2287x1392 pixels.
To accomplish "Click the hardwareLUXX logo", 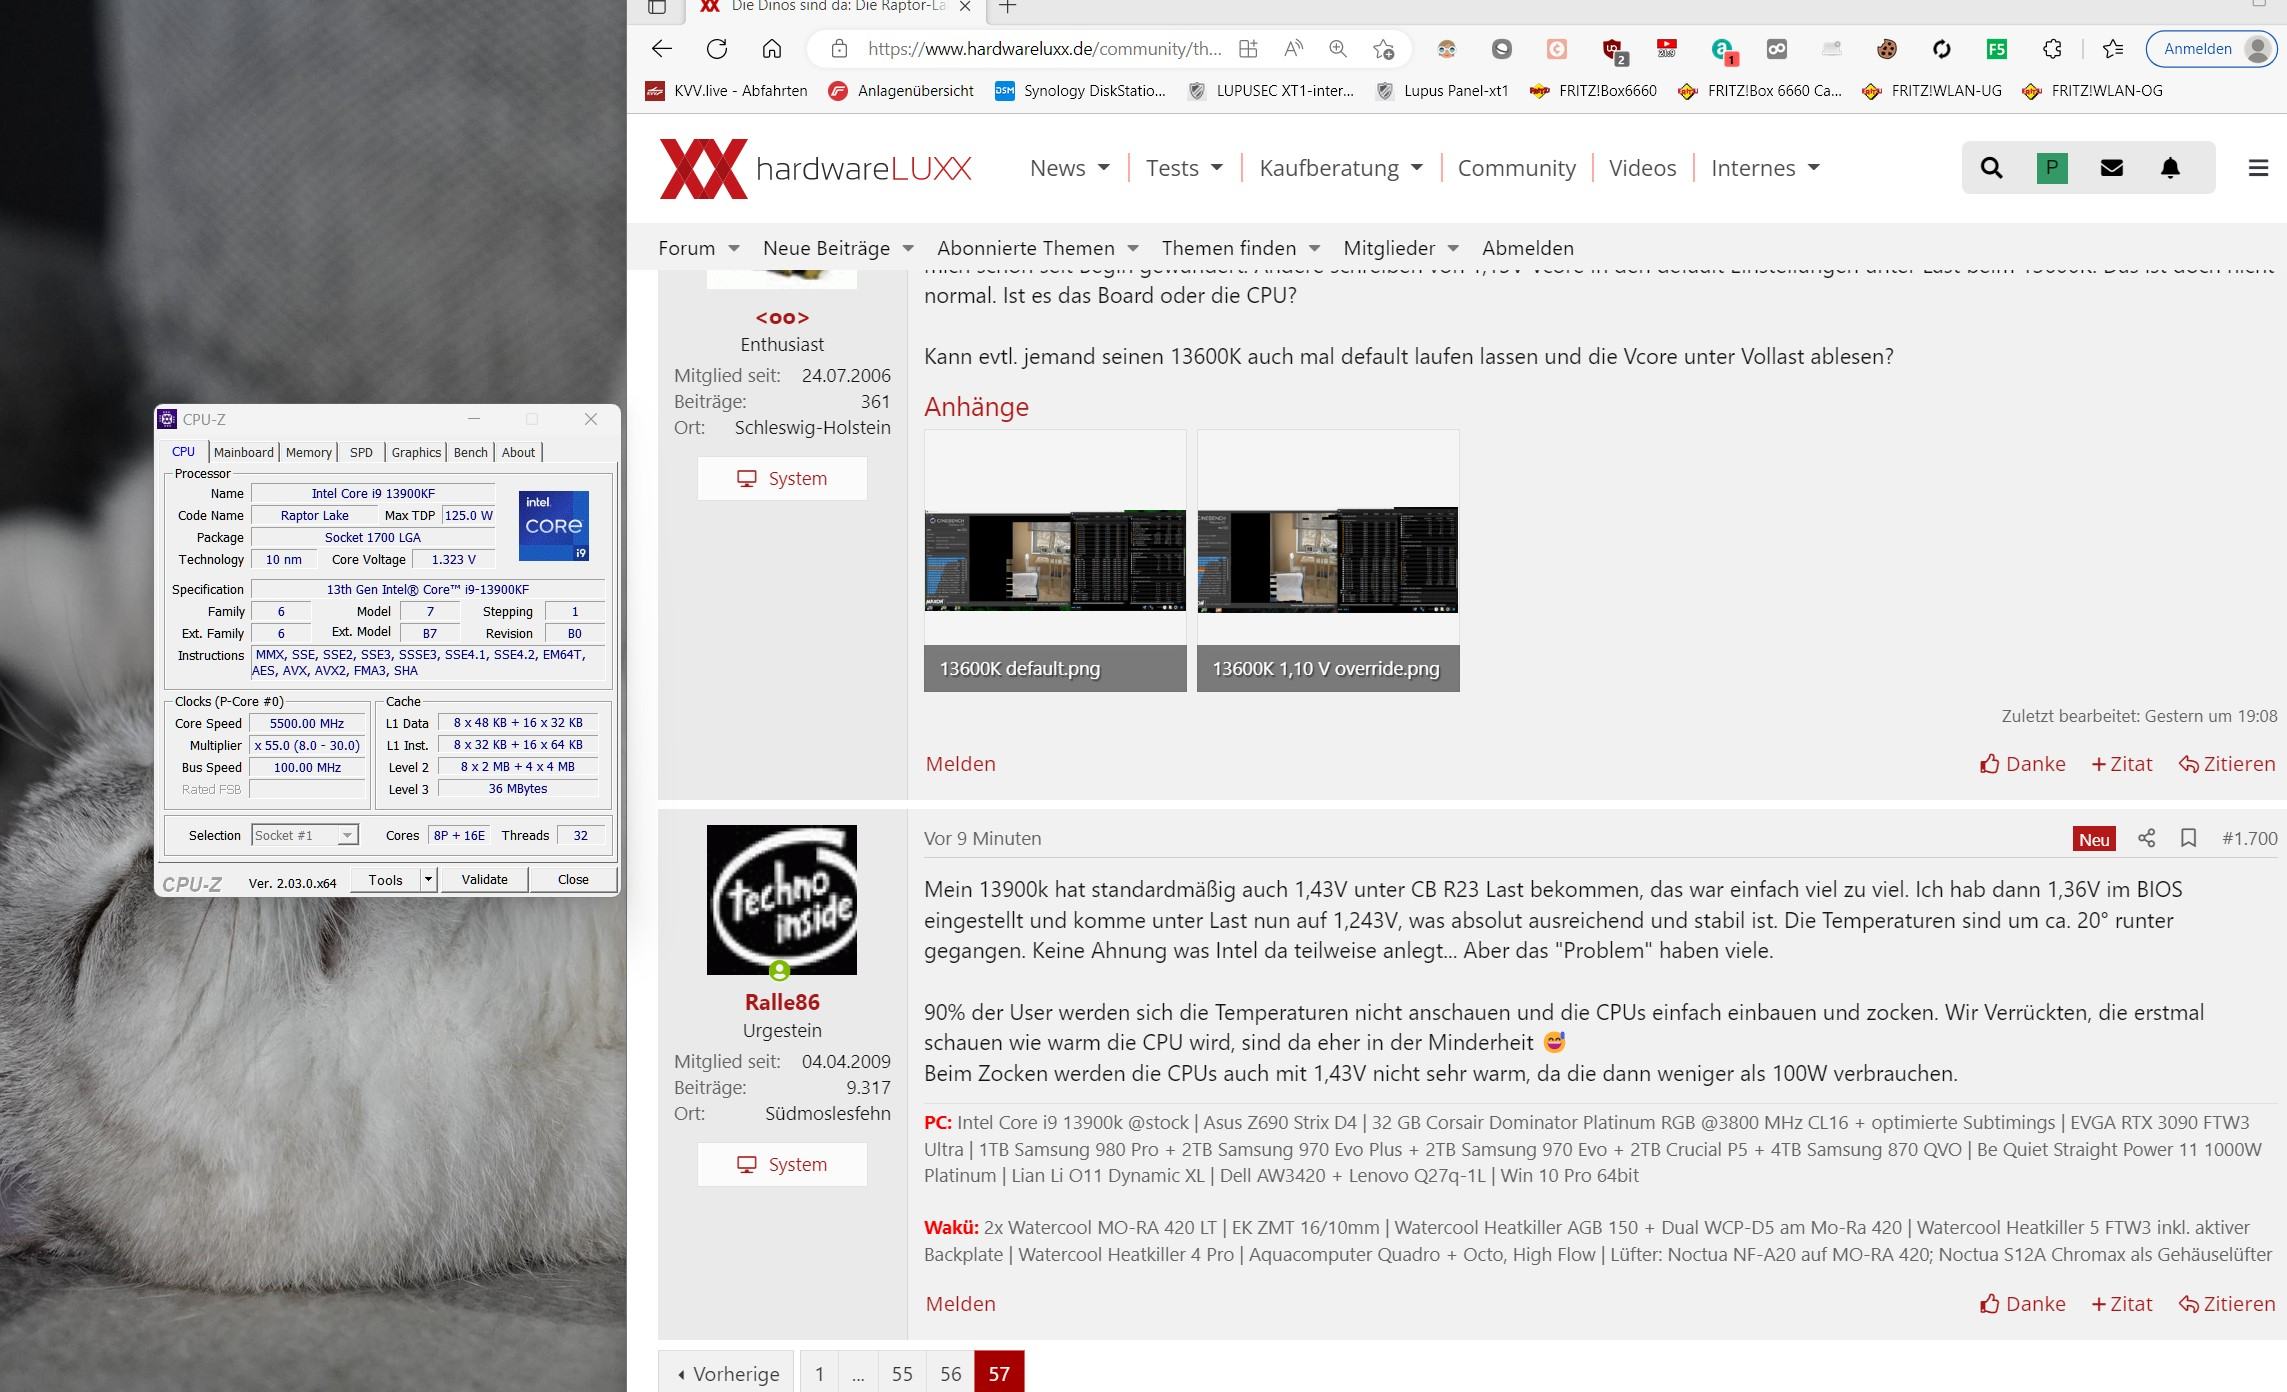I will coord(815,168).
